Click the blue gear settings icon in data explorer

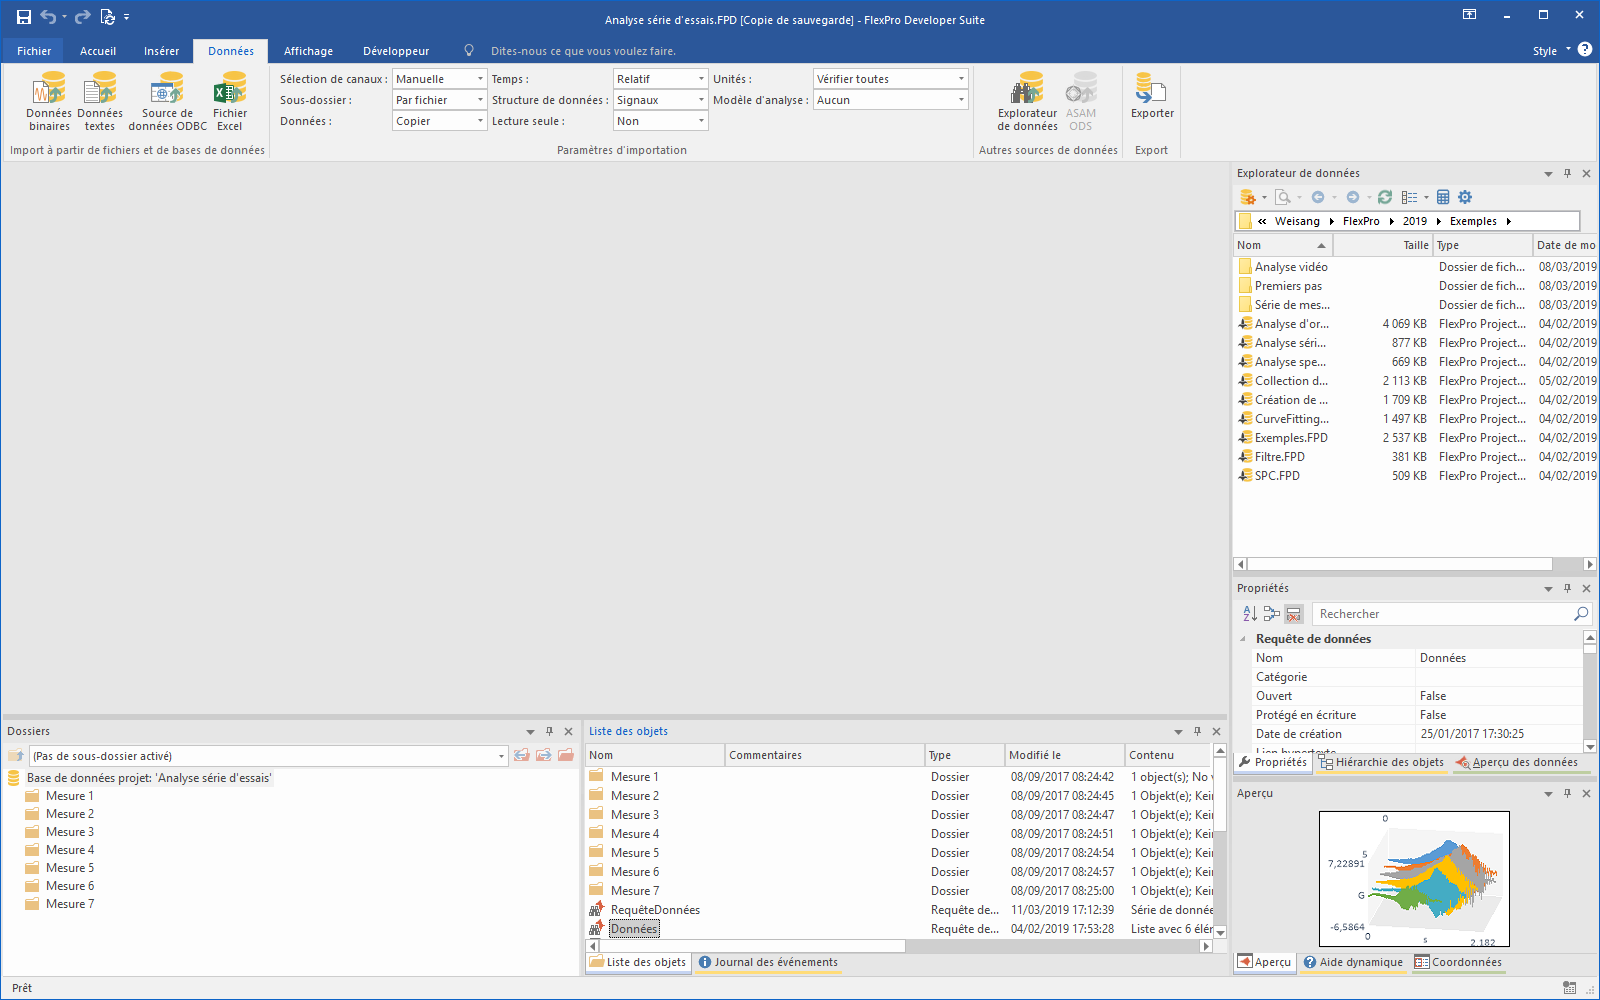click(x=1465, y=197)
